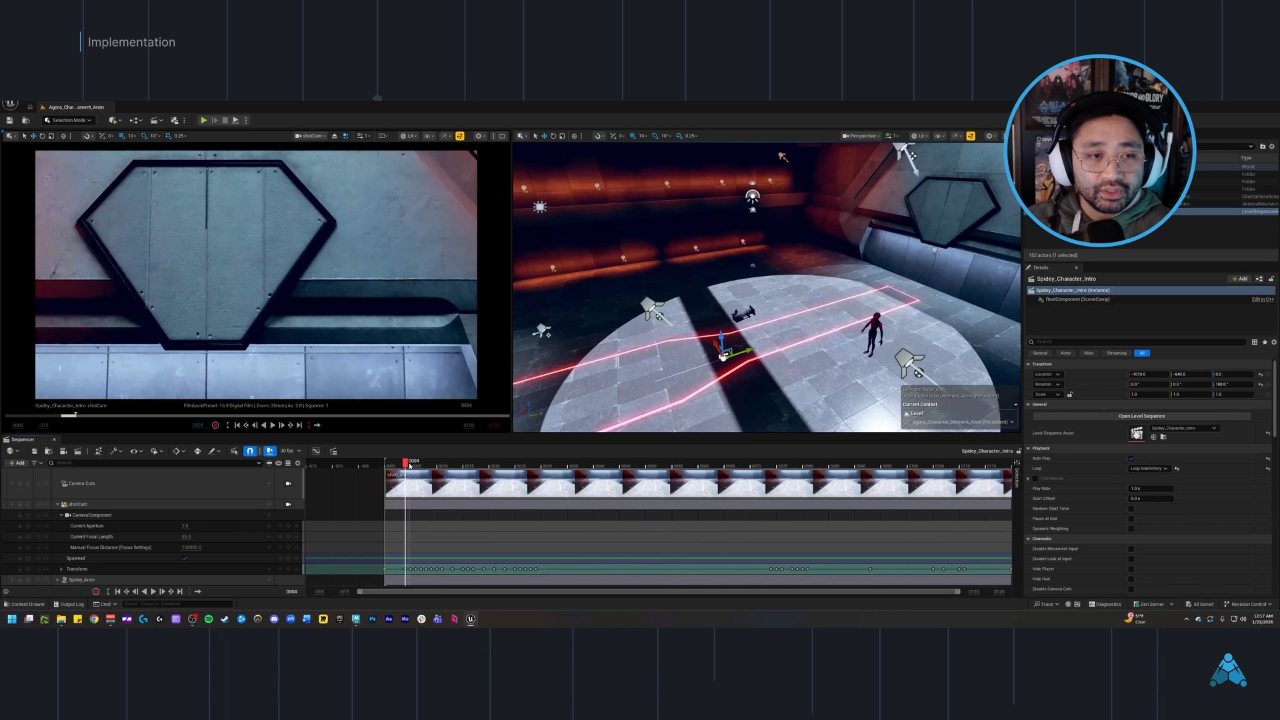Click the Current Aperture value field
This screenshot has height=720, width=1280.
point(185,526)
